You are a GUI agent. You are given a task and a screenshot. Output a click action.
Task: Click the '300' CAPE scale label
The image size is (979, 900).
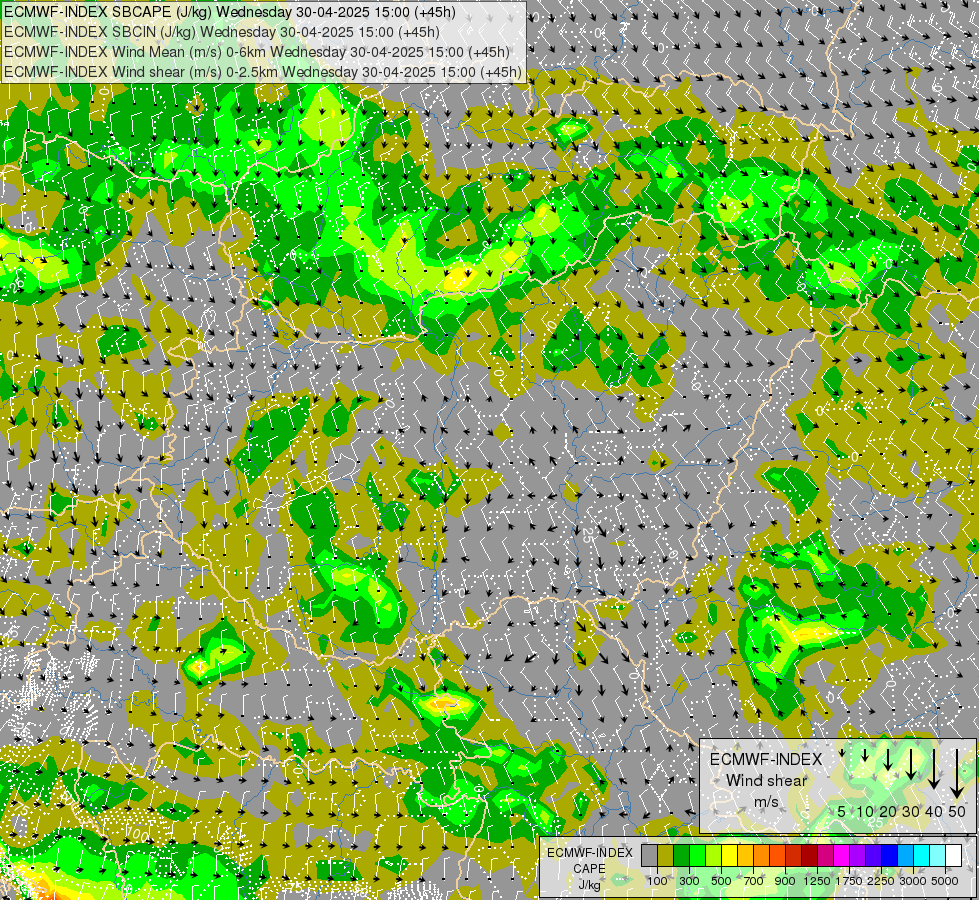pos(689,881)
